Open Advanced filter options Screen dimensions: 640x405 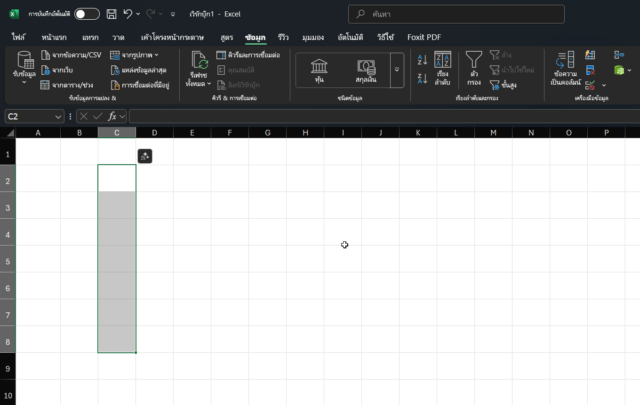pos(503,85)
